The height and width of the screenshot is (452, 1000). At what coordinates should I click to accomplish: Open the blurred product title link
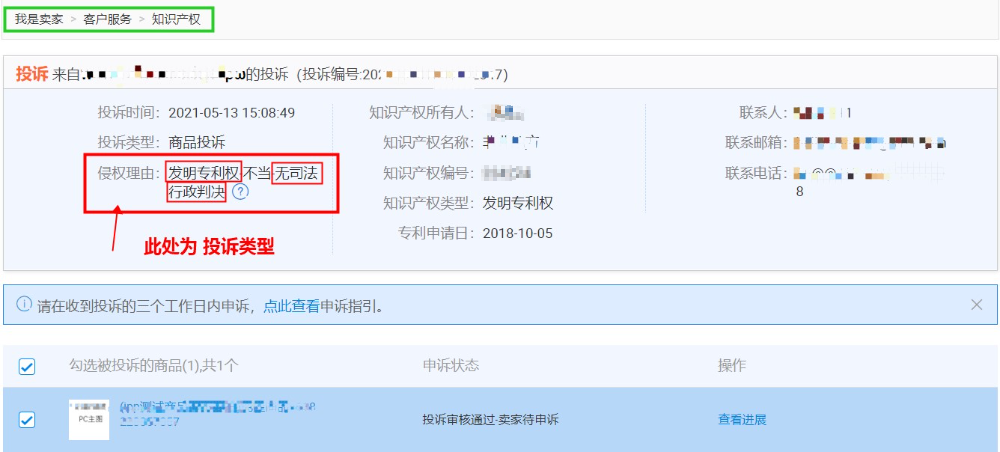click(217, 413)
